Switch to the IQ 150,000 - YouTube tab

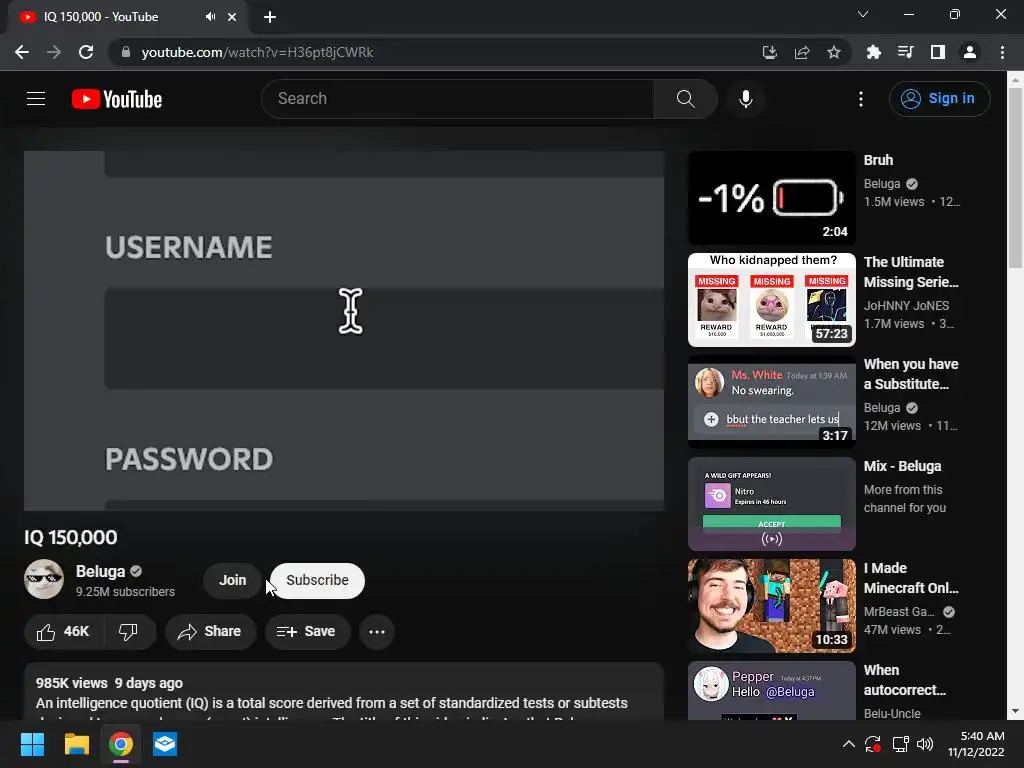(127, 17)
